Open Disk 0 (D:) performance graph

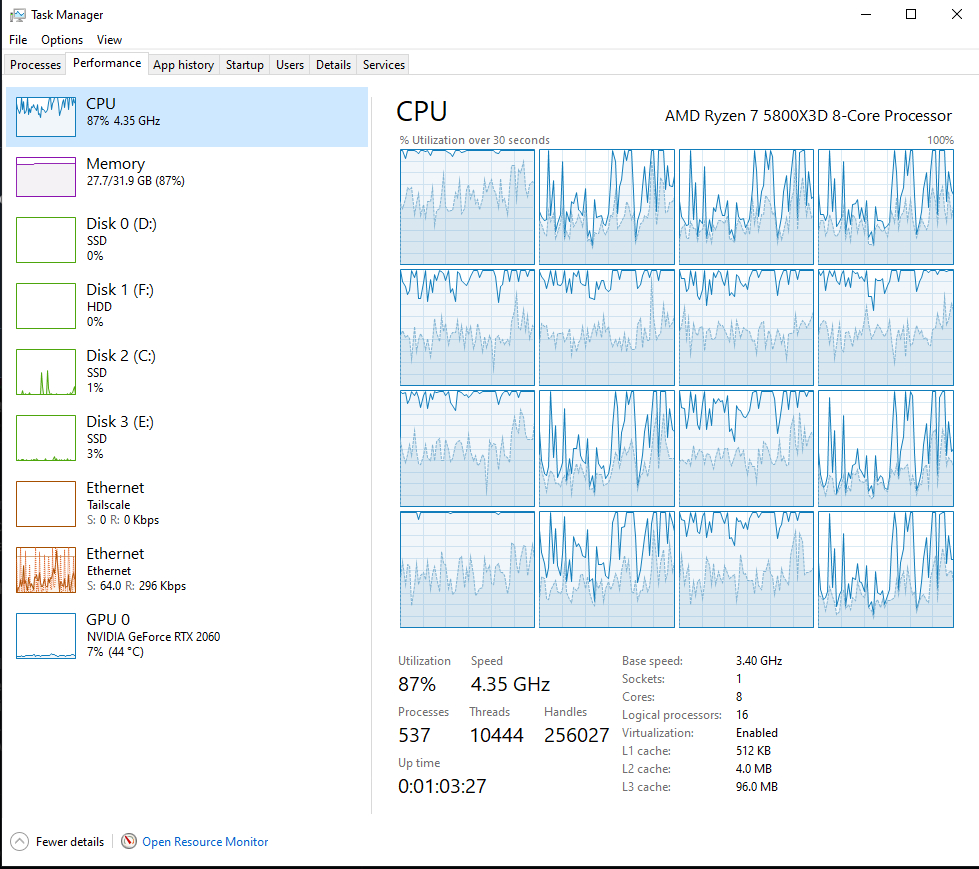(x=46, y=241)
